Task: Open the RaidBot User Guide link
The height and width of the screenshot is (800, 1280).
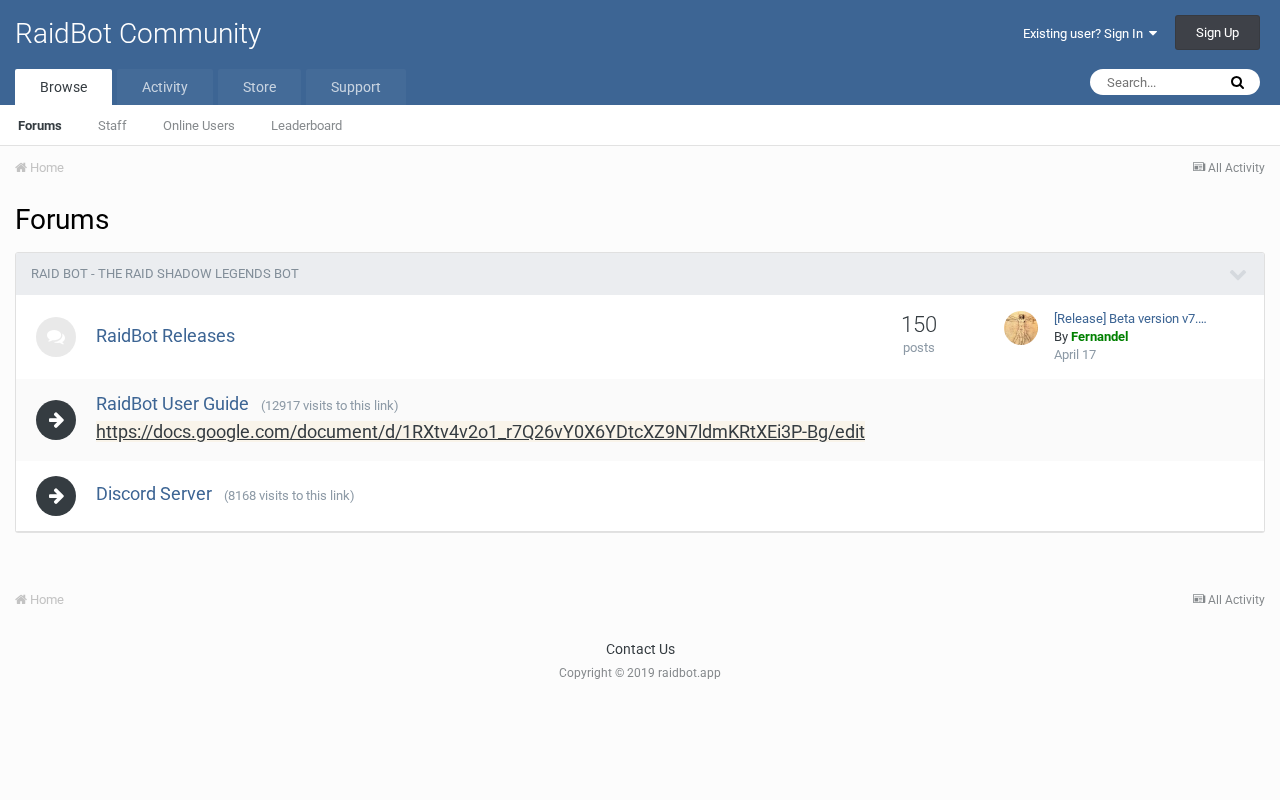Action: click(x=172, y=404)
